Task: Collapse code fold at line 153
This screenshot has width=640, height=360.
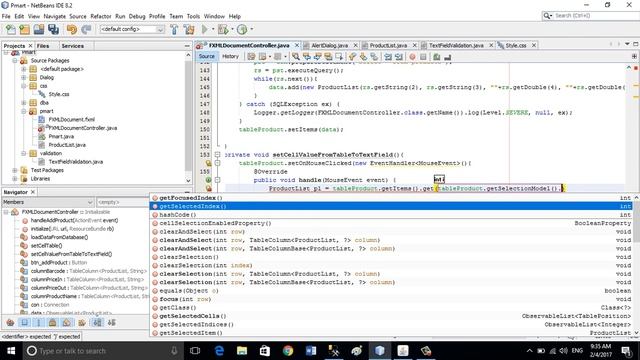Action: coord(218,155)
